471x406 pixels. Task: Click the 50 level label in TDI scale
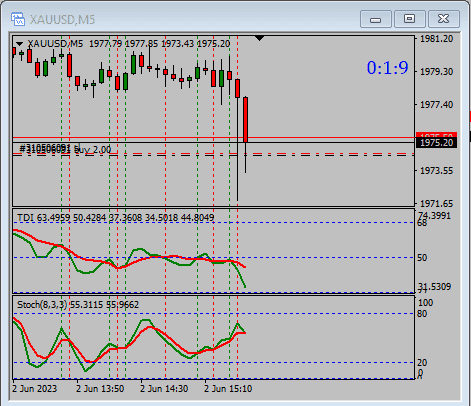pyautogui.click(x=422, y=258)
